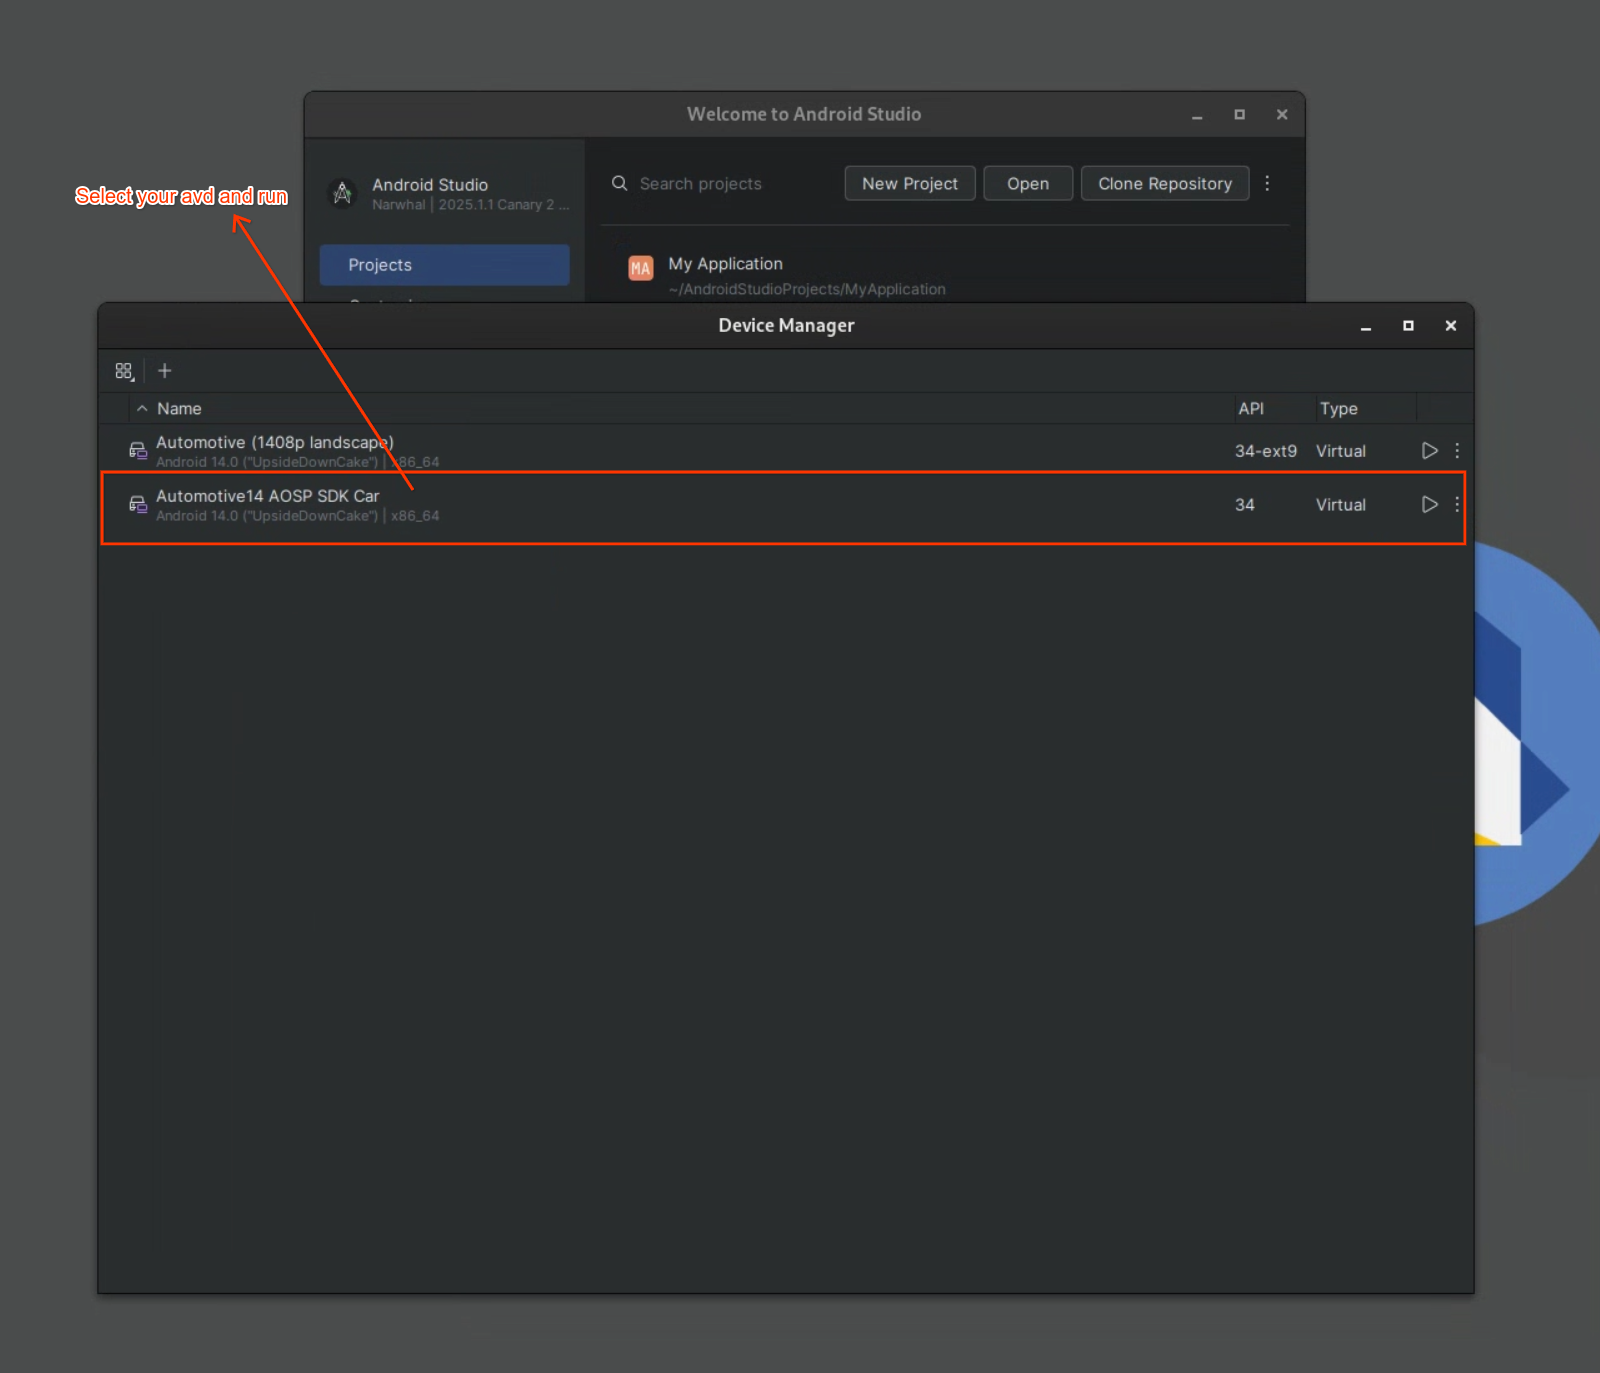Click the search magnifier icon
Image resolution: width=1600 pixels, height=1373 pixels.
pyautogui.click(x=620, y=184)
